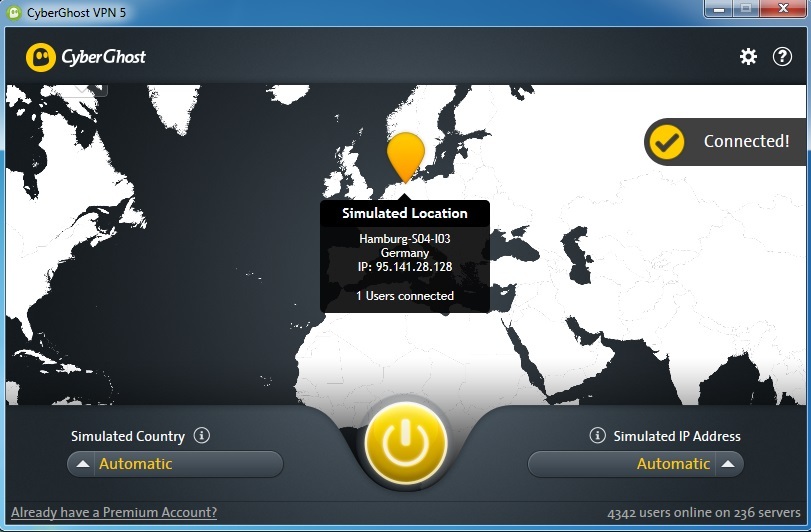The height and width of the screenshot is (532, 811).
Task: Click the yellow CyberGhost logo
Action: (x=41, y=57)
